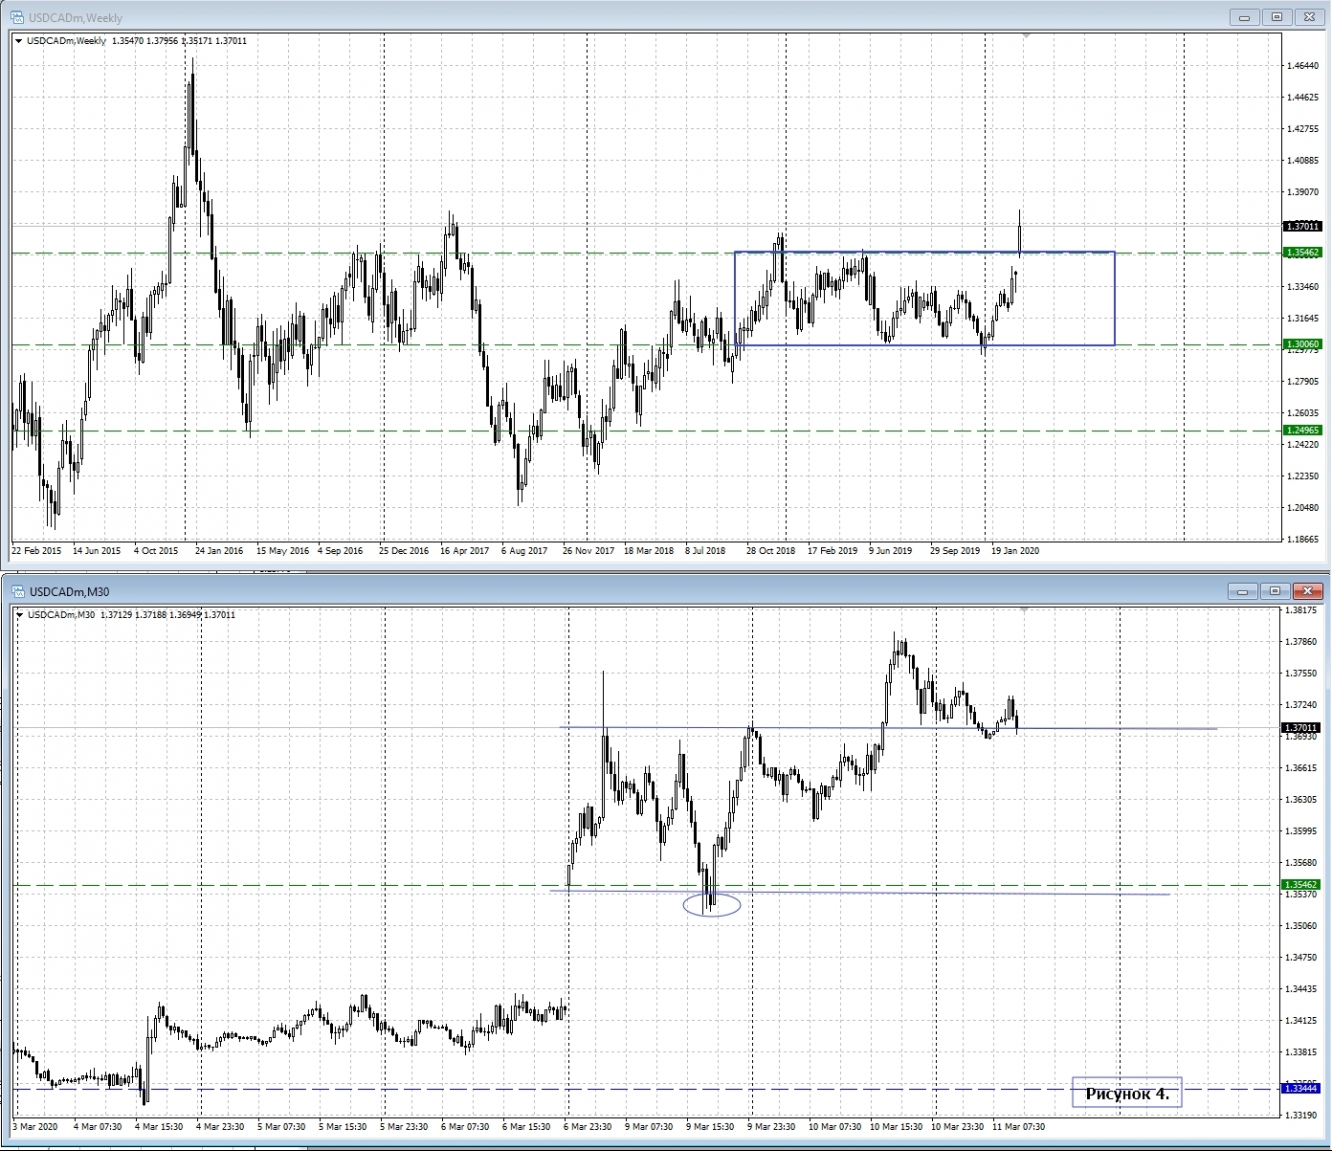Viewport: 1332px width, 1151px height.
Task: Click time label 11 Mar 07:30
Action: point(1018,1127)
